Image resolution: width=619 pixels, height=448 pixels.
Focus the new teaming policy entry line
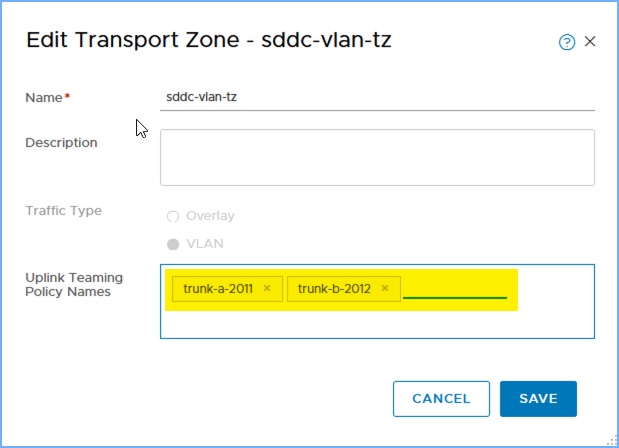[x=455, y=290]
